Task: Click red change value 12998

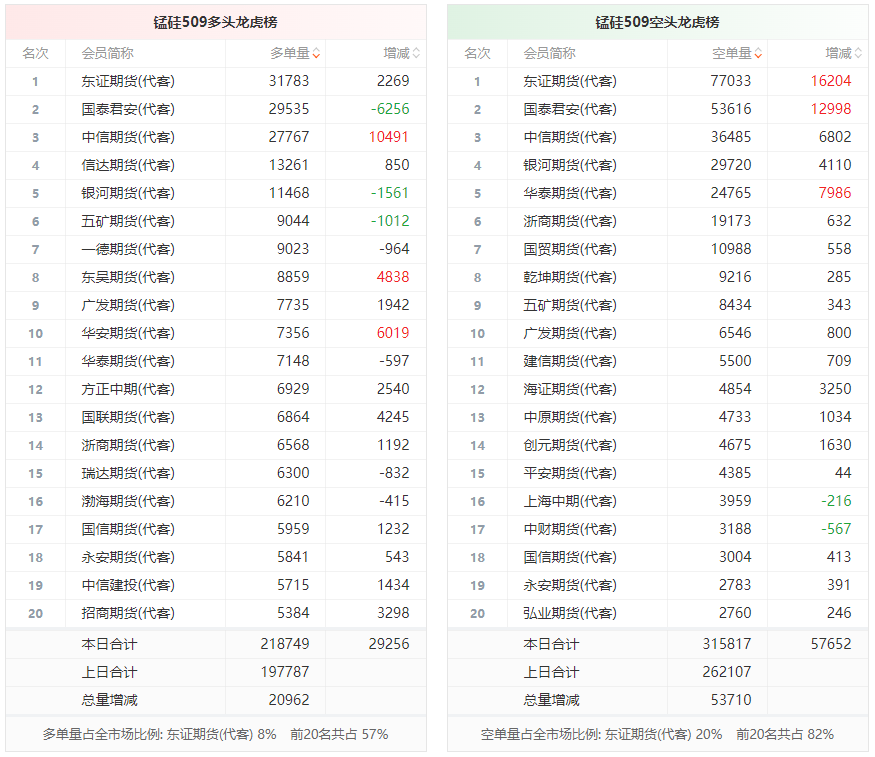Action: [831, 109]
